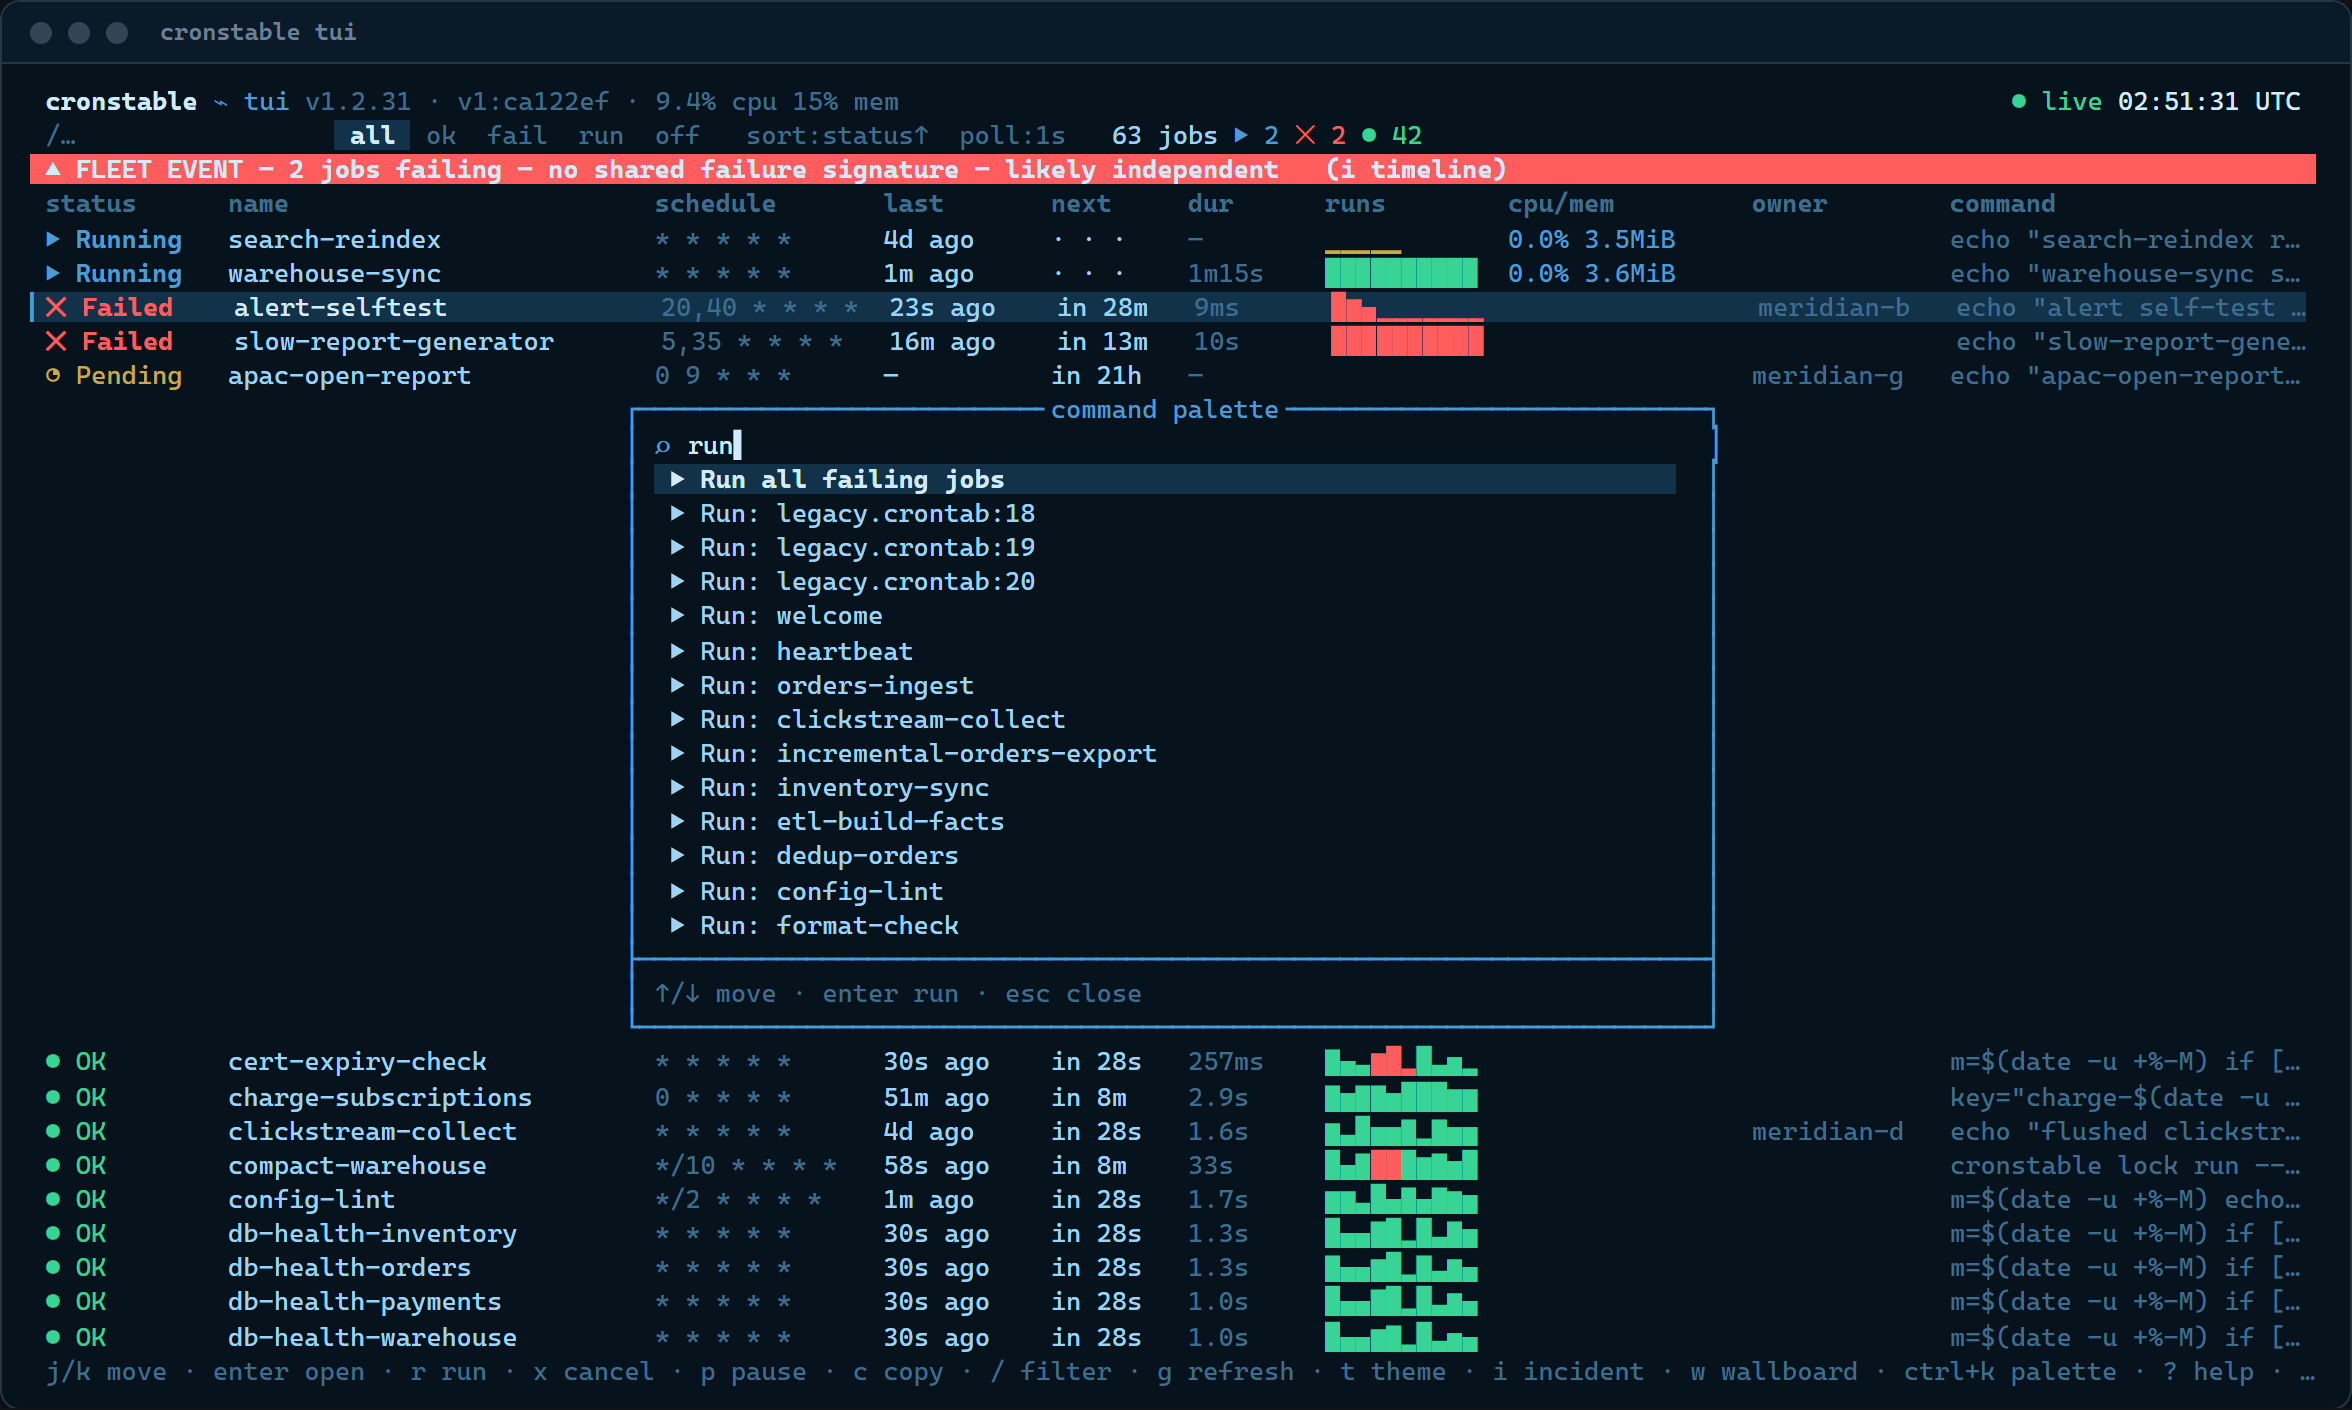Select the 'all' filter tab
The width and height of the screenshot is (2352, 1410).
point(372,136)
